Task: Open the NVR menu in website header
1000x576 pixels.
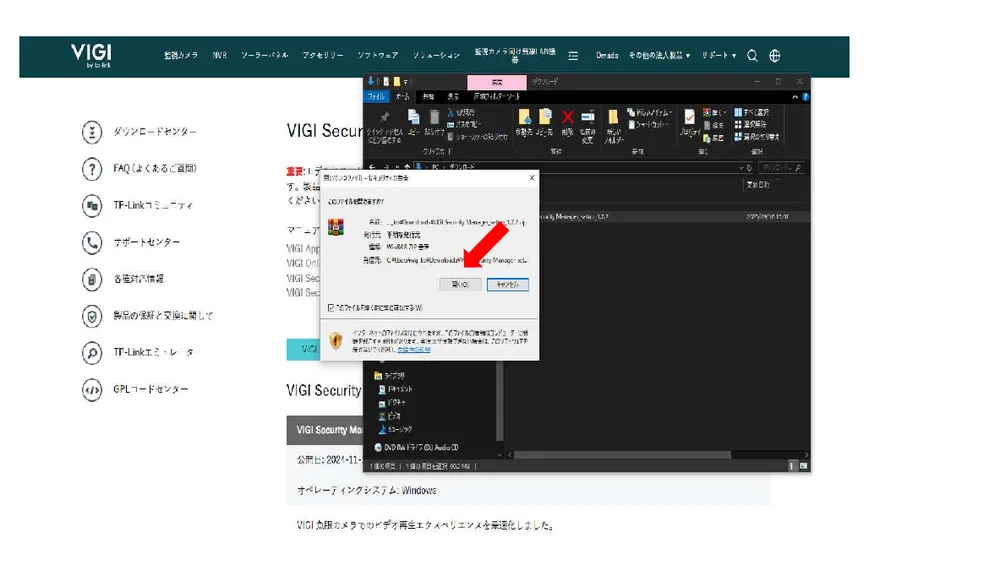Action: [220, 55]
